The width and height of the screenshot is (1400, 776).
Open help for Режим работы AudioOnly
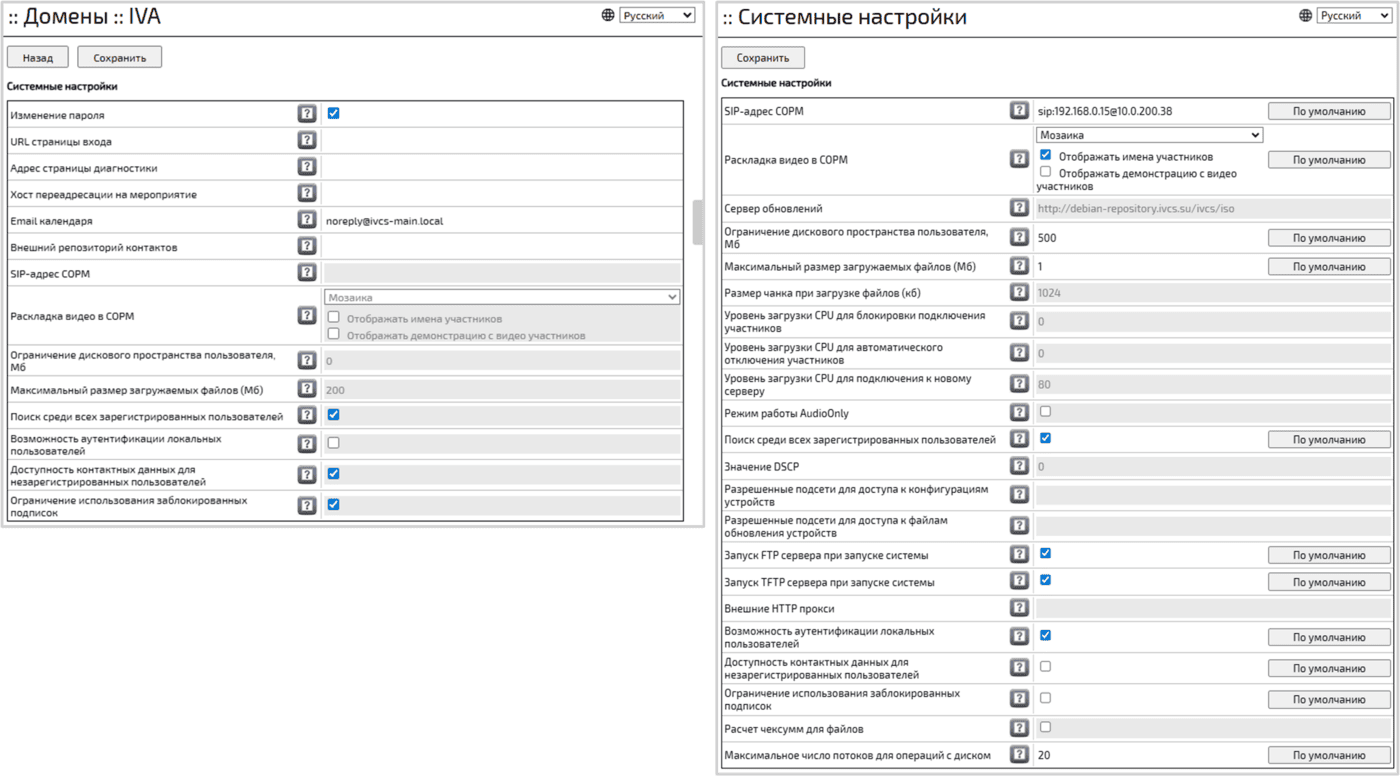[1019, 412]
